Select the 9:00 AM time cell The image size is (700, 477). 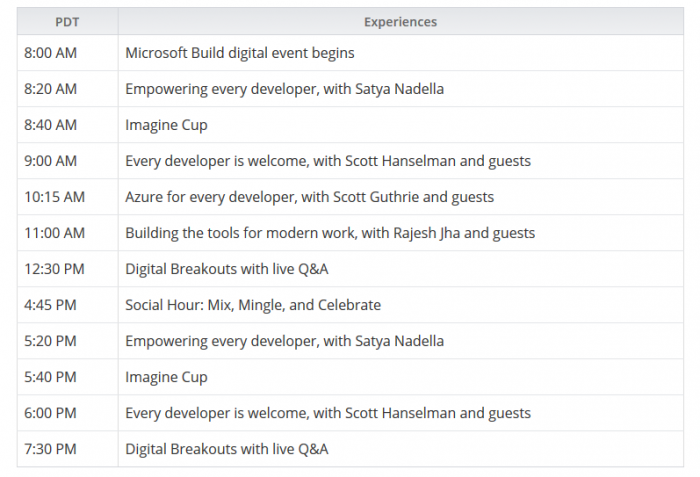point(50,161)
